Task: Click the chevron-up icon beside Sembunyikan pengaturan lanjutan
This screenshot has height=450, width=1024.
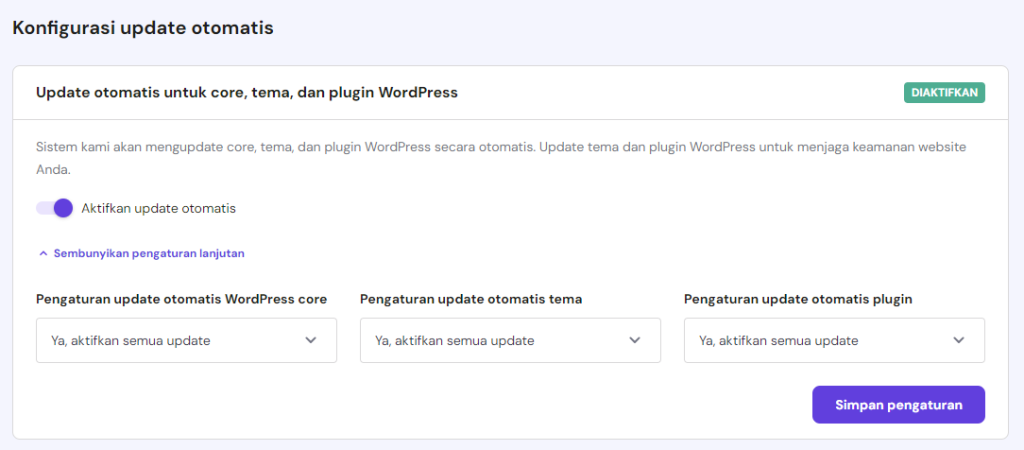Action: coord(43,254)
